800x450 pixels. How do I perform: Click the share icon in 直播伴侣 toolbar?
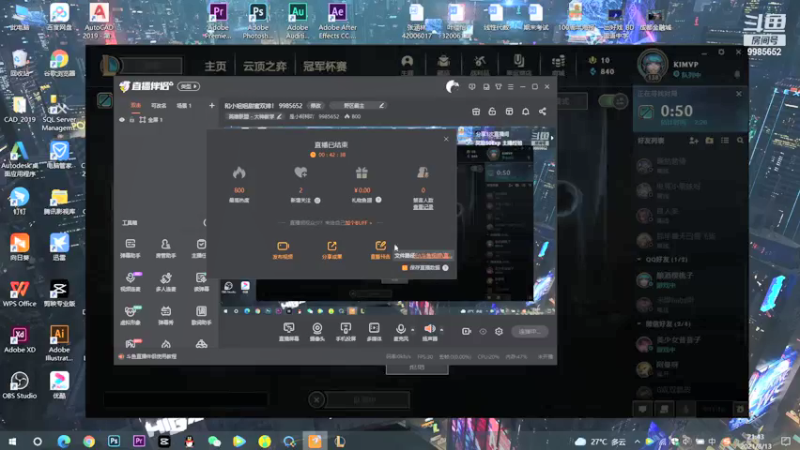(542, 111)
